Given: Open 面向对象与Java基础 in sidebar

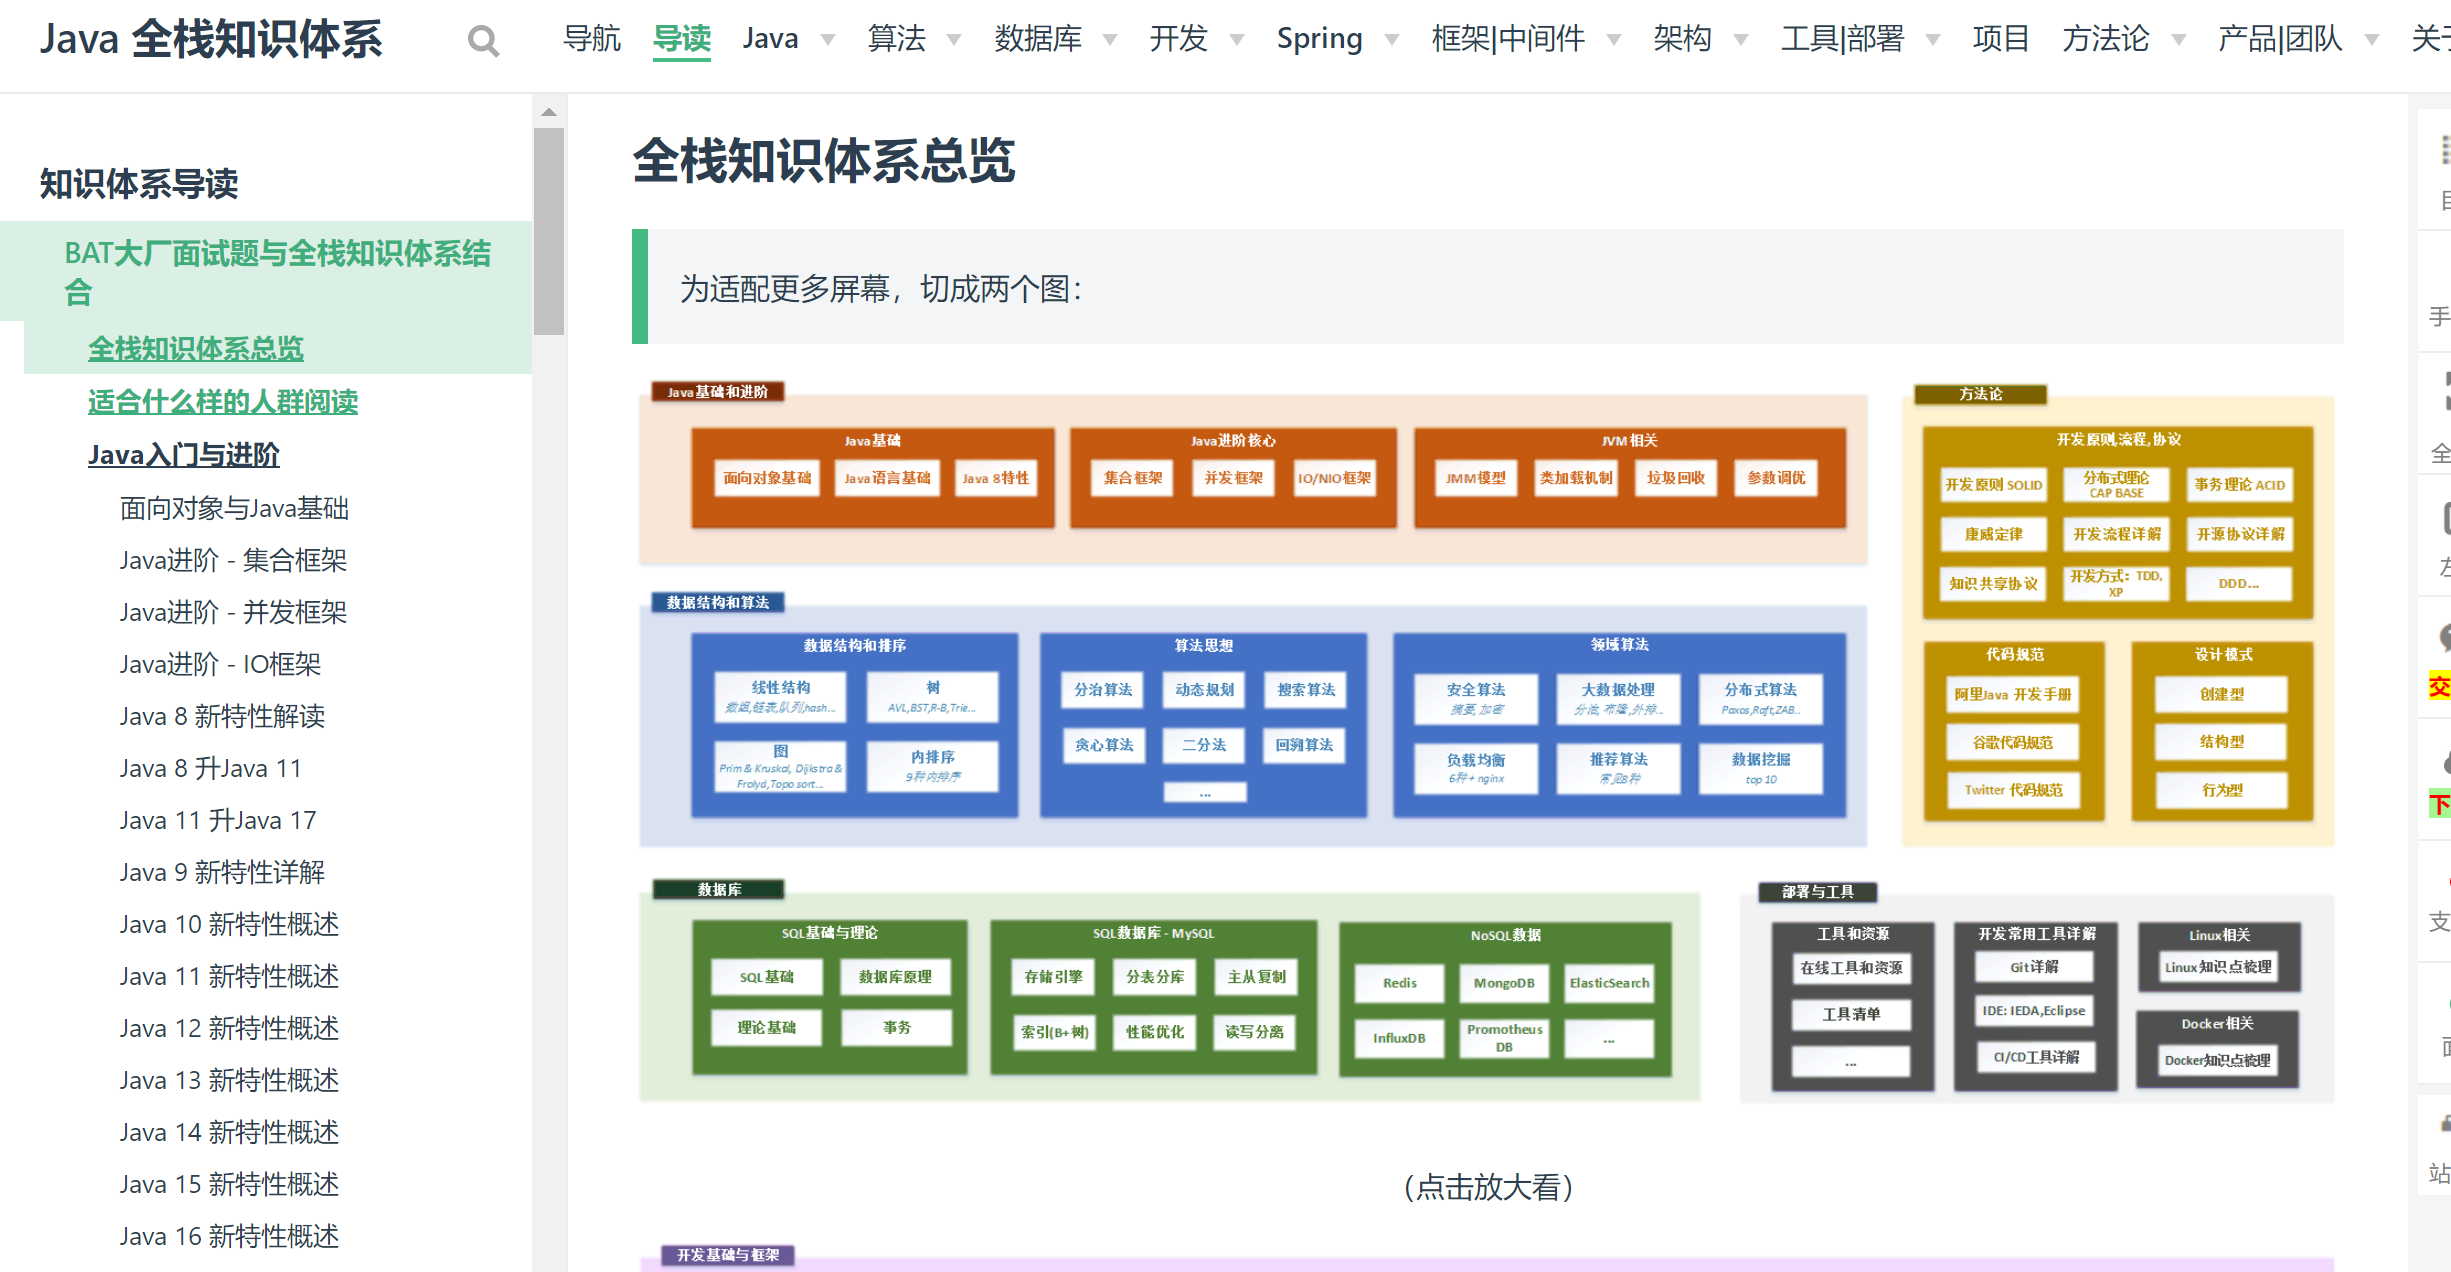Looking at the screenshot, I should tap(234, 508).
